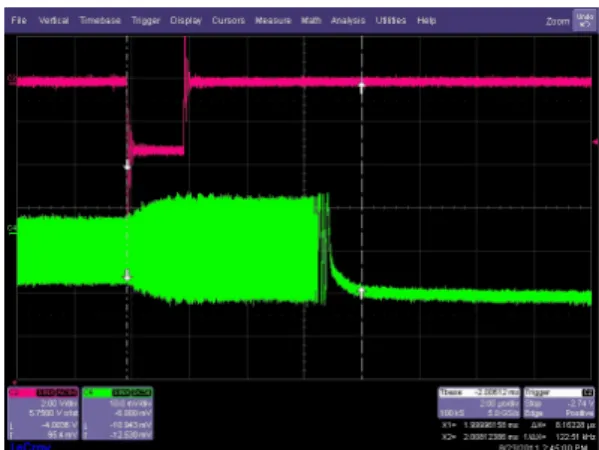The width and height of the screenshot is (599, 450).
Task: Click the Undo button
Action: pos(584,20)
